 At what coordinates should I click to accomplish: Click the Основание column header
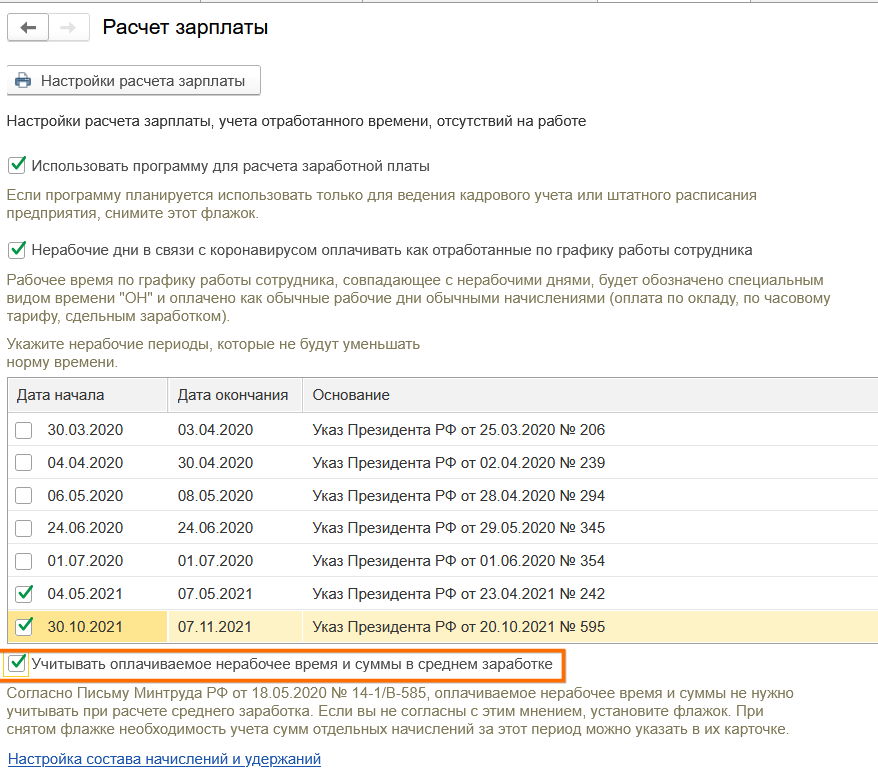[x=351, y=395]
